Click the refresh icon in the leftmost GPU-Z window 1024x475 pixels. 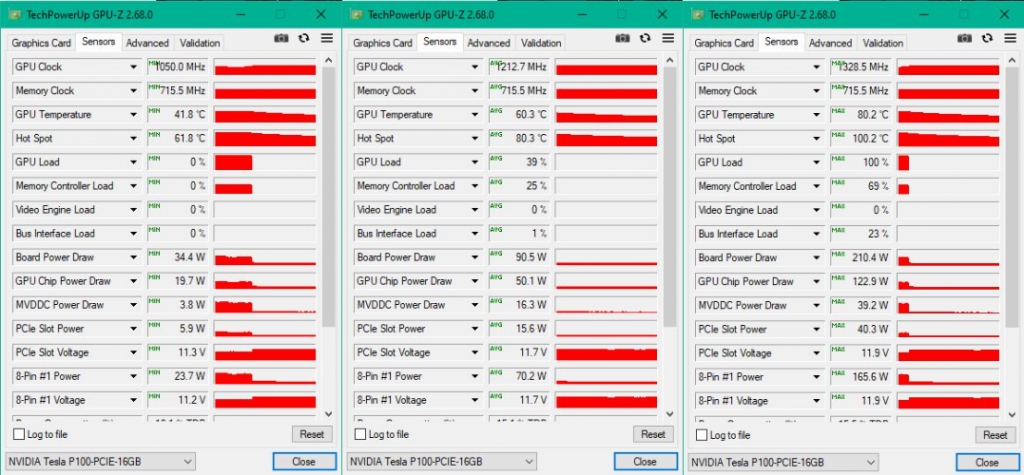(304, 38)
